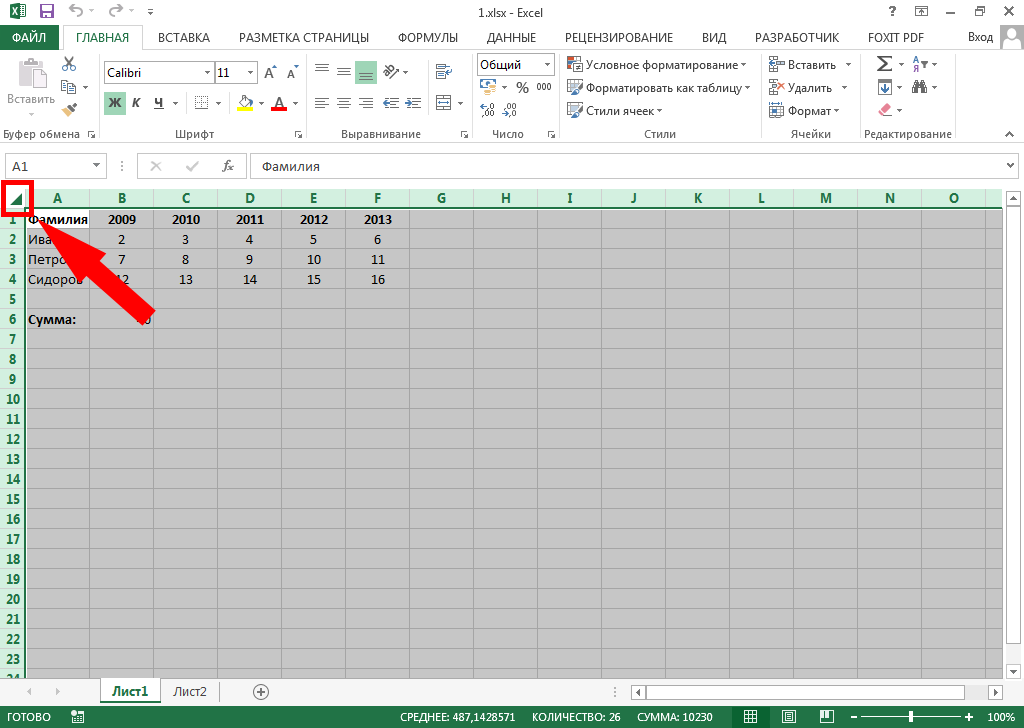Click the Cut scissors icon

(x=69, y=63)
